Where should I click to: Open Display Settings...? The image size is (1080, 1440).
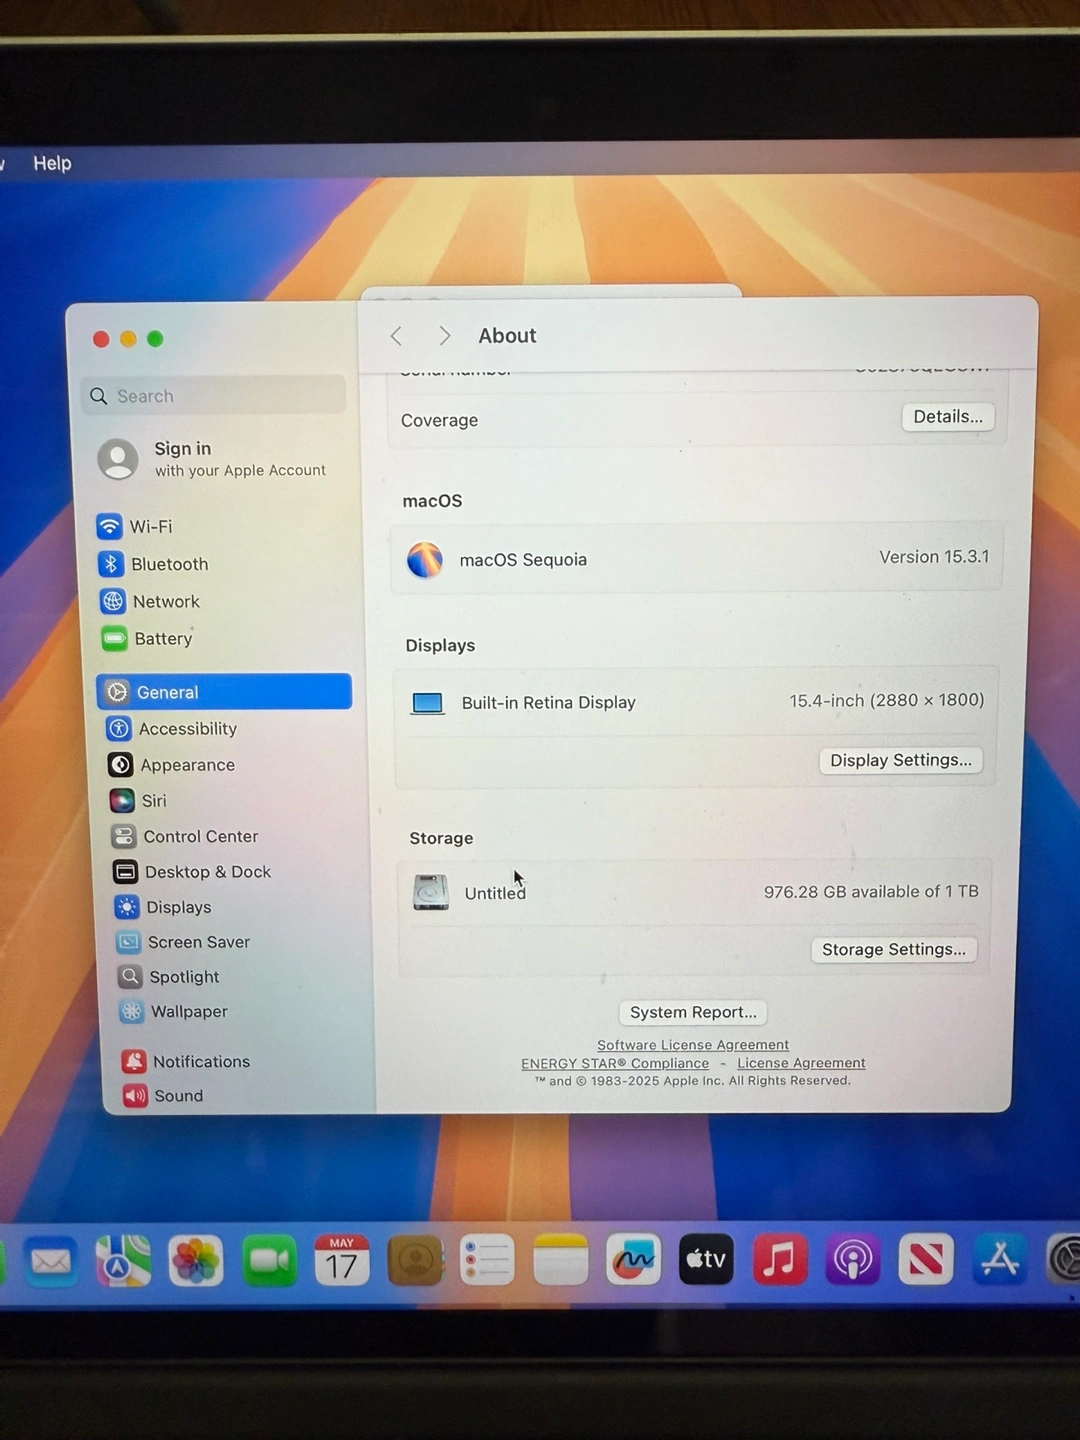tap(901, 760)
